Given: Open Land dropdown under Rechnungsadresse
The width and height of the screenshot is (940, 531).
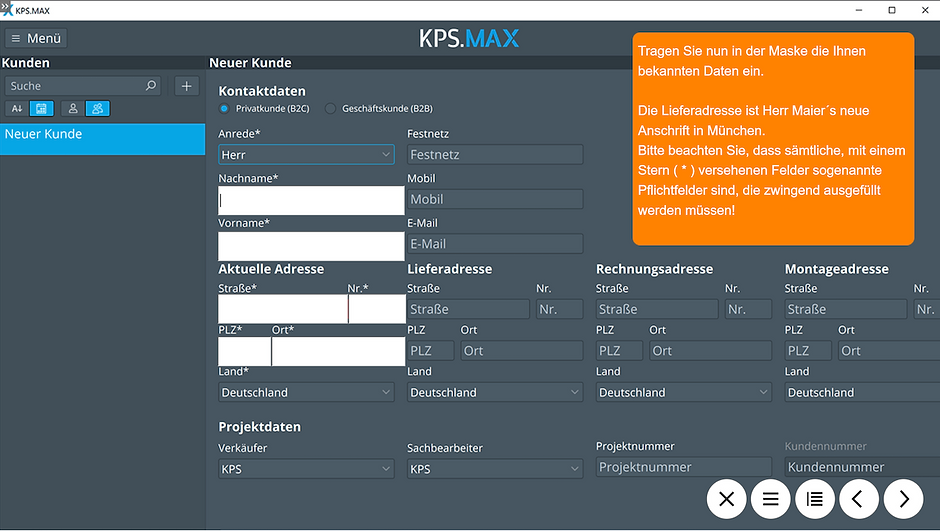Looking at the screenshot, I should [684, 393].
